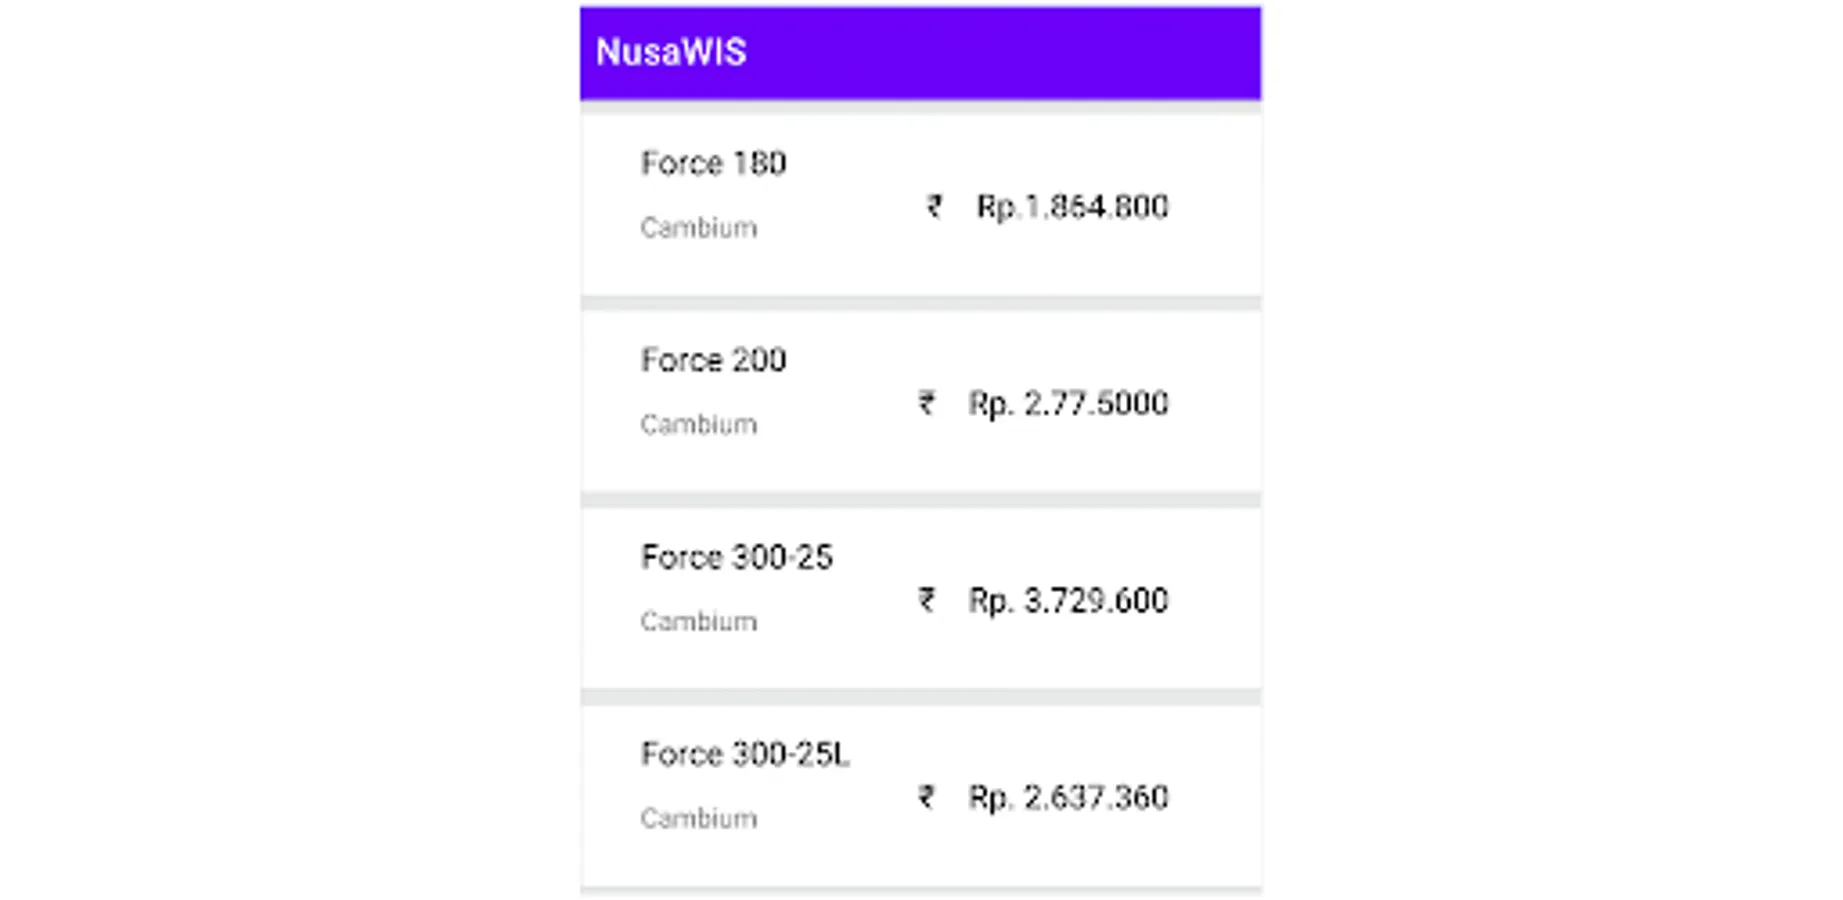Select the Rp. 2.637.360 price text
Image resolution: width=1843 pixels, height=900 pixels.
tap(1068, 798)
